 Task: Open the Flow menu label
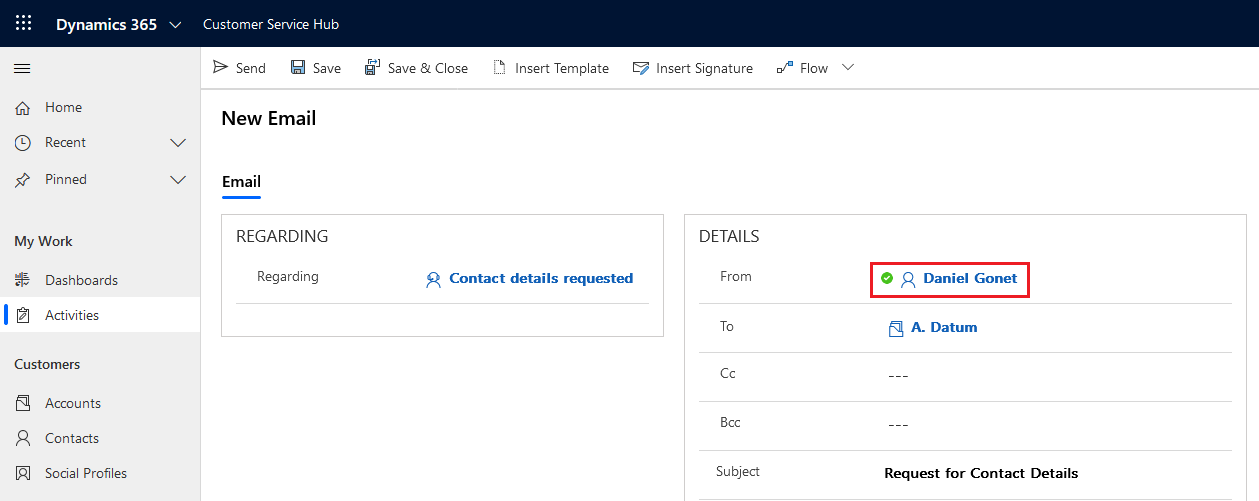814,68
